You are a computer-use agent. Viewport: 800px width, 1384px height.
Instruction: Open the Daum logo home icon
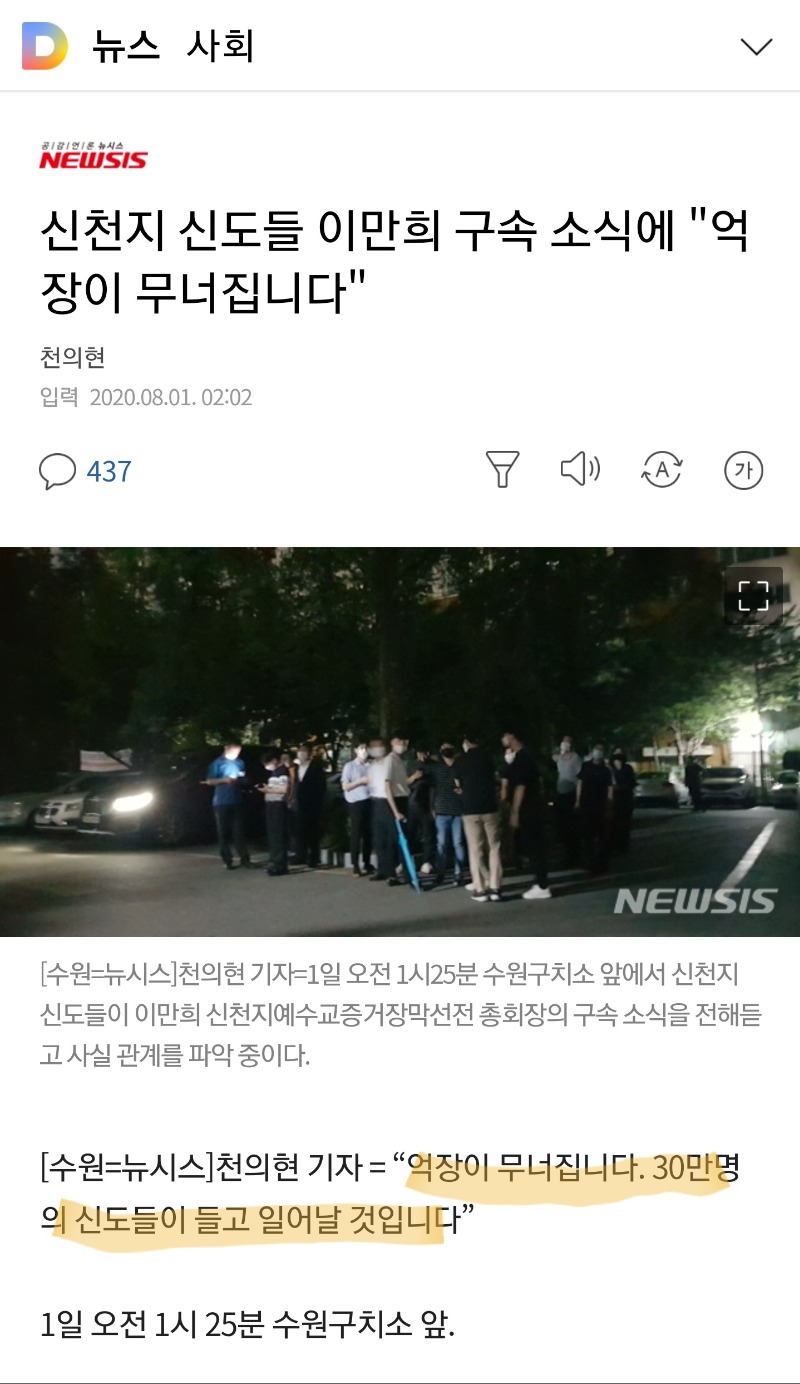[x=45, y=46]
